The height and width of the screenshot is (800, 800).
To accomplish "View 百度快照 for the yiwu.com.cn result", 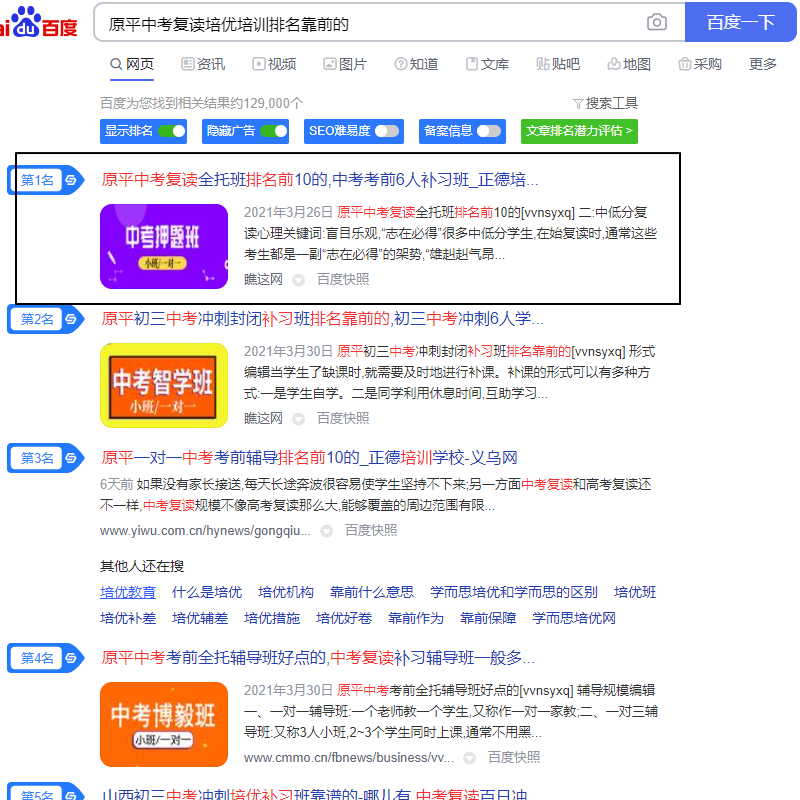I will pos(371,531).
